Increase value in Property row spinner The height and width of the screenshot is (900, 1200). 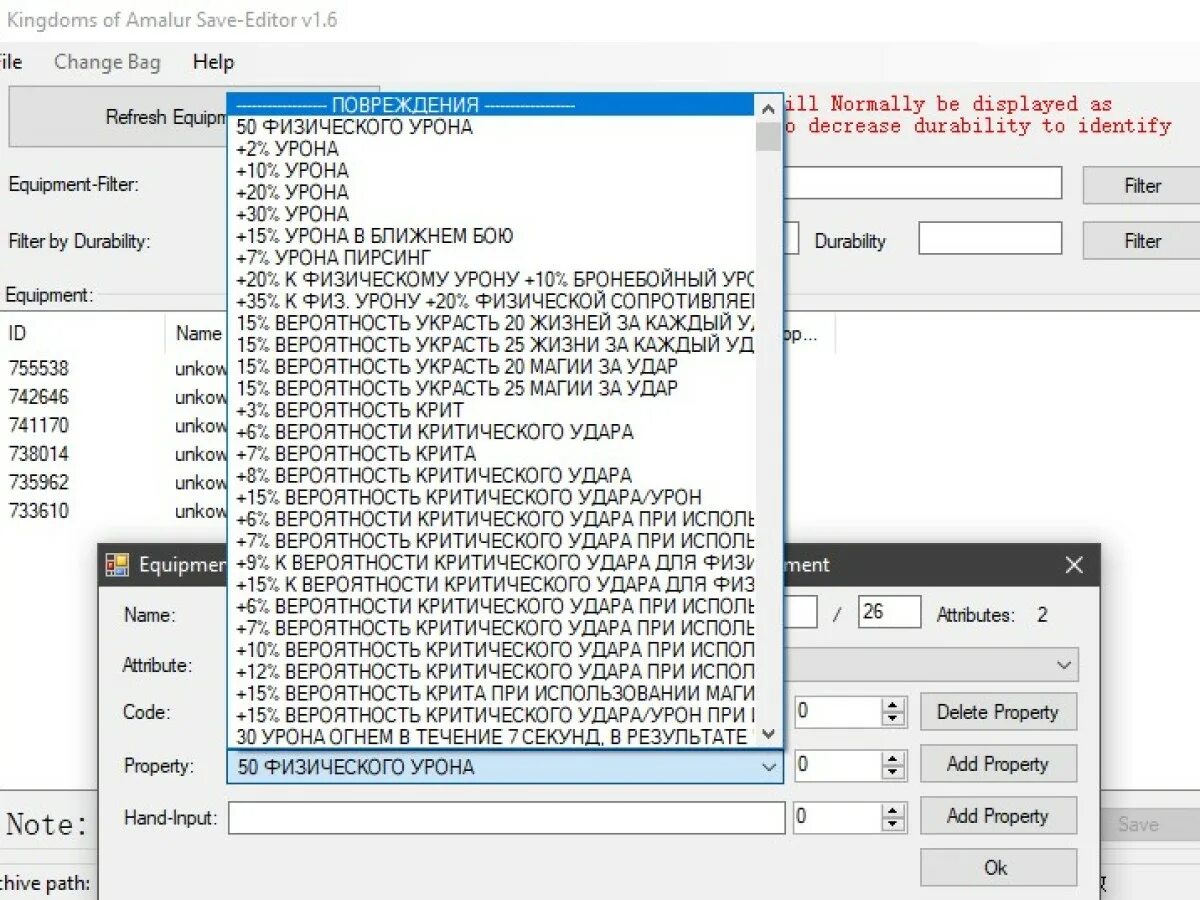tap(892, 759)
